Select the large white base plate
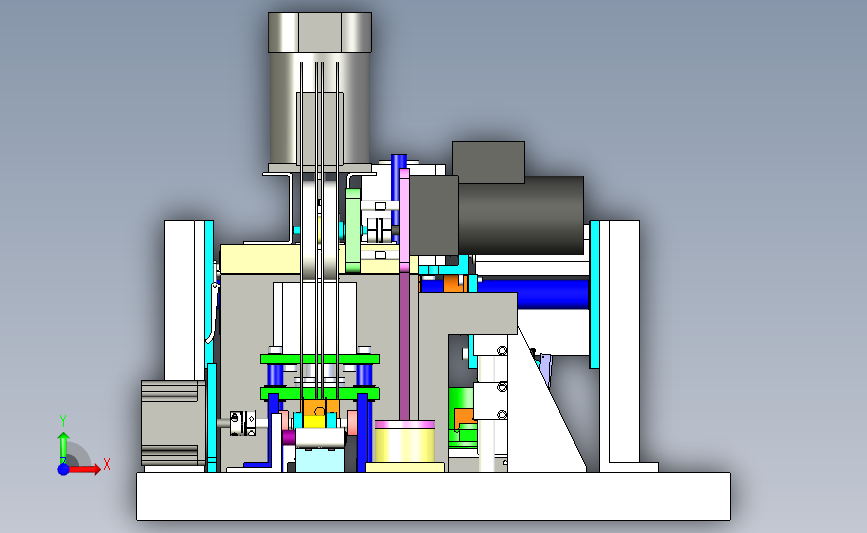 pos(433,497)
